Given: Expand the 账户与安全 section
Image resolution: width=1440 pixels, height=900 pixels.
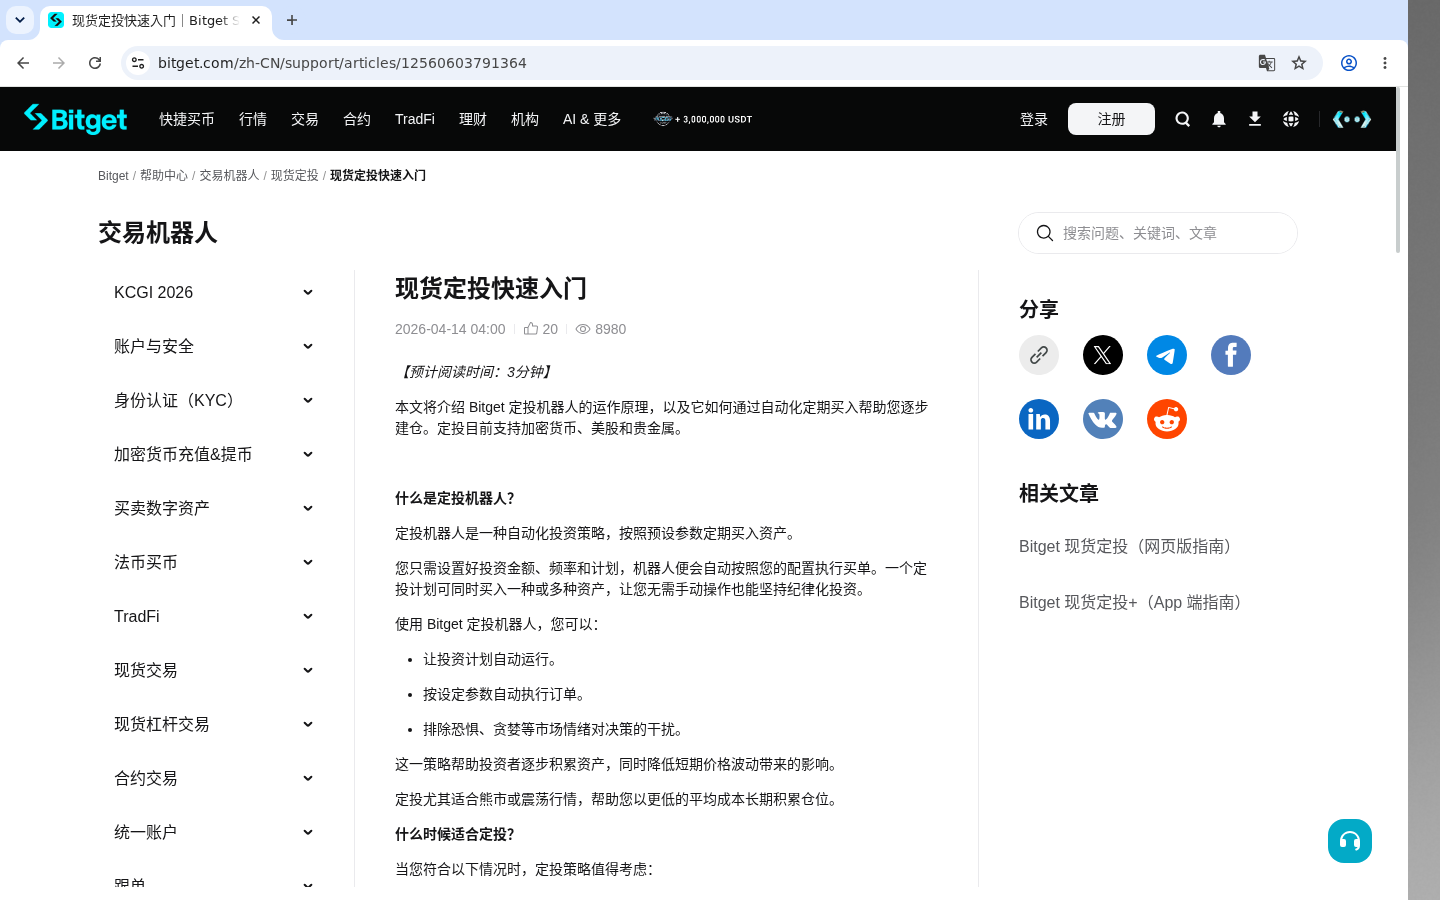Looking at the screenshot, I should coord(214,346).
